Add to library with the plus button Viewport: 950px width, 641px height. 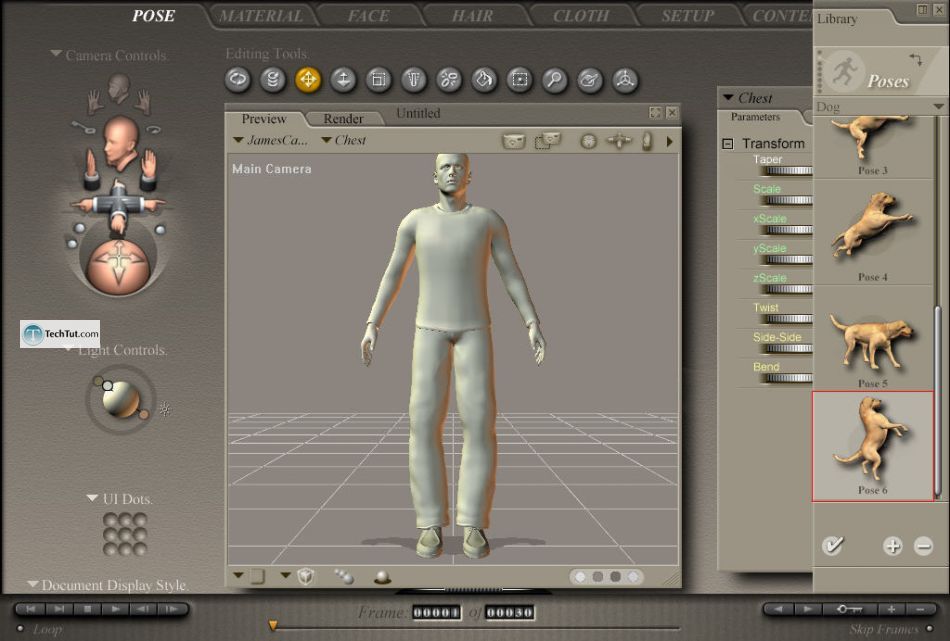click(892, 546)
